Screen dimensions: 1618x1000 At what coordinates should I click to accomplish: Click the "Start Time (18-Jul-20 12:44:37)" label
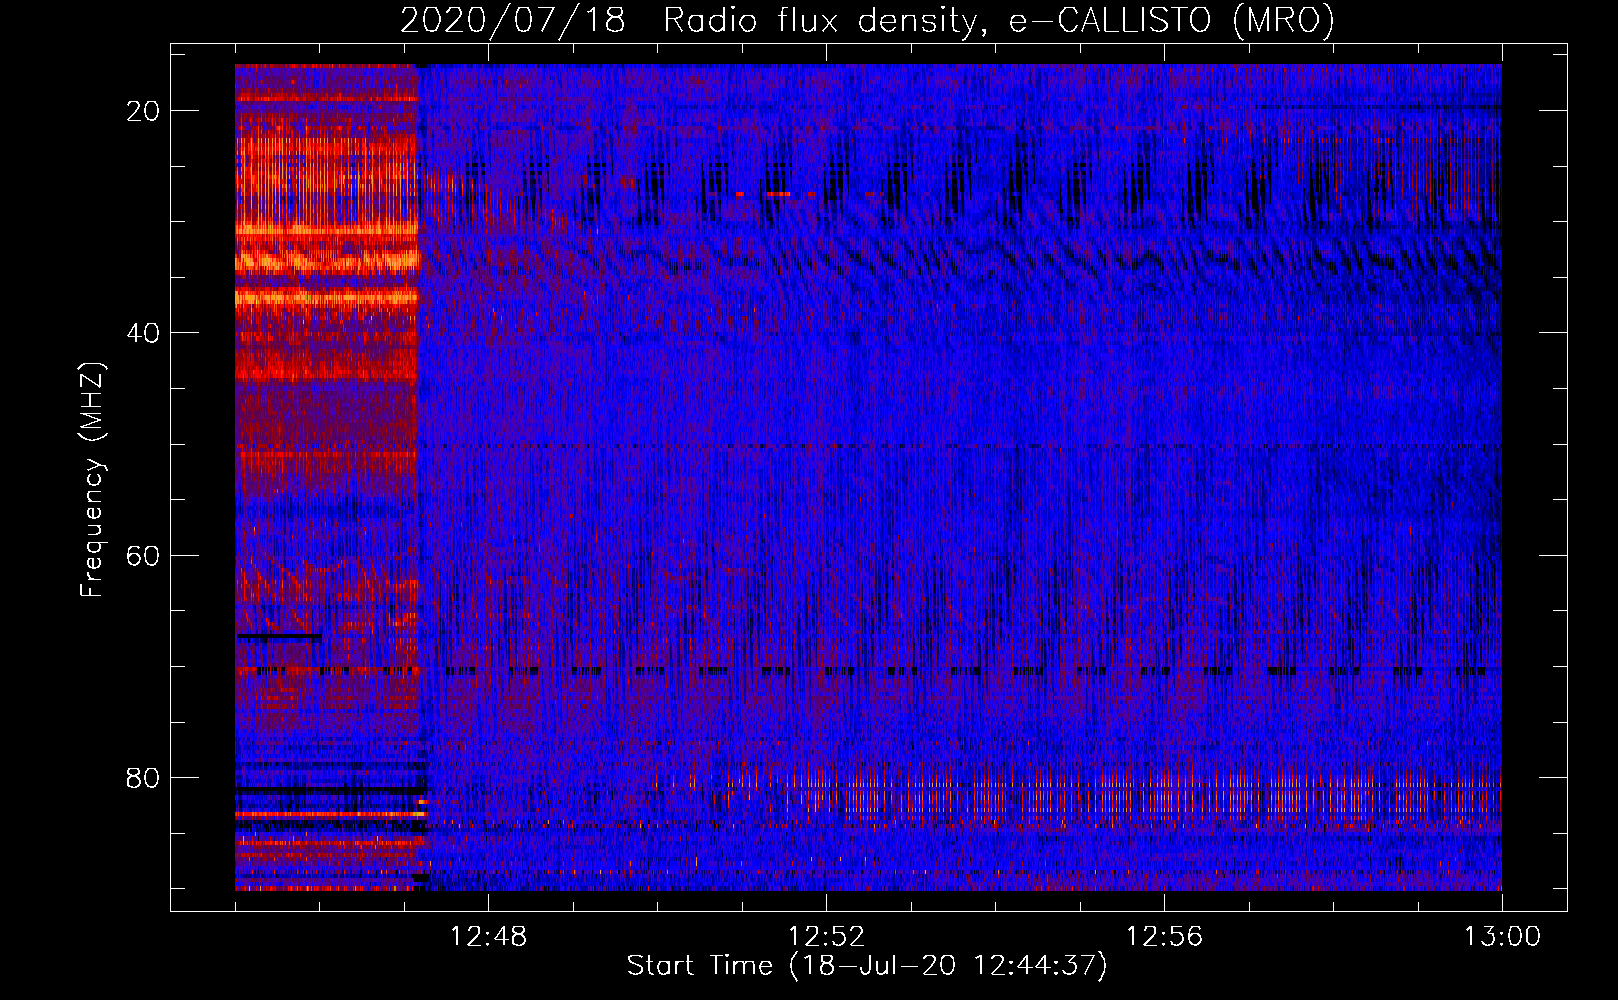(x=867, y=966)
